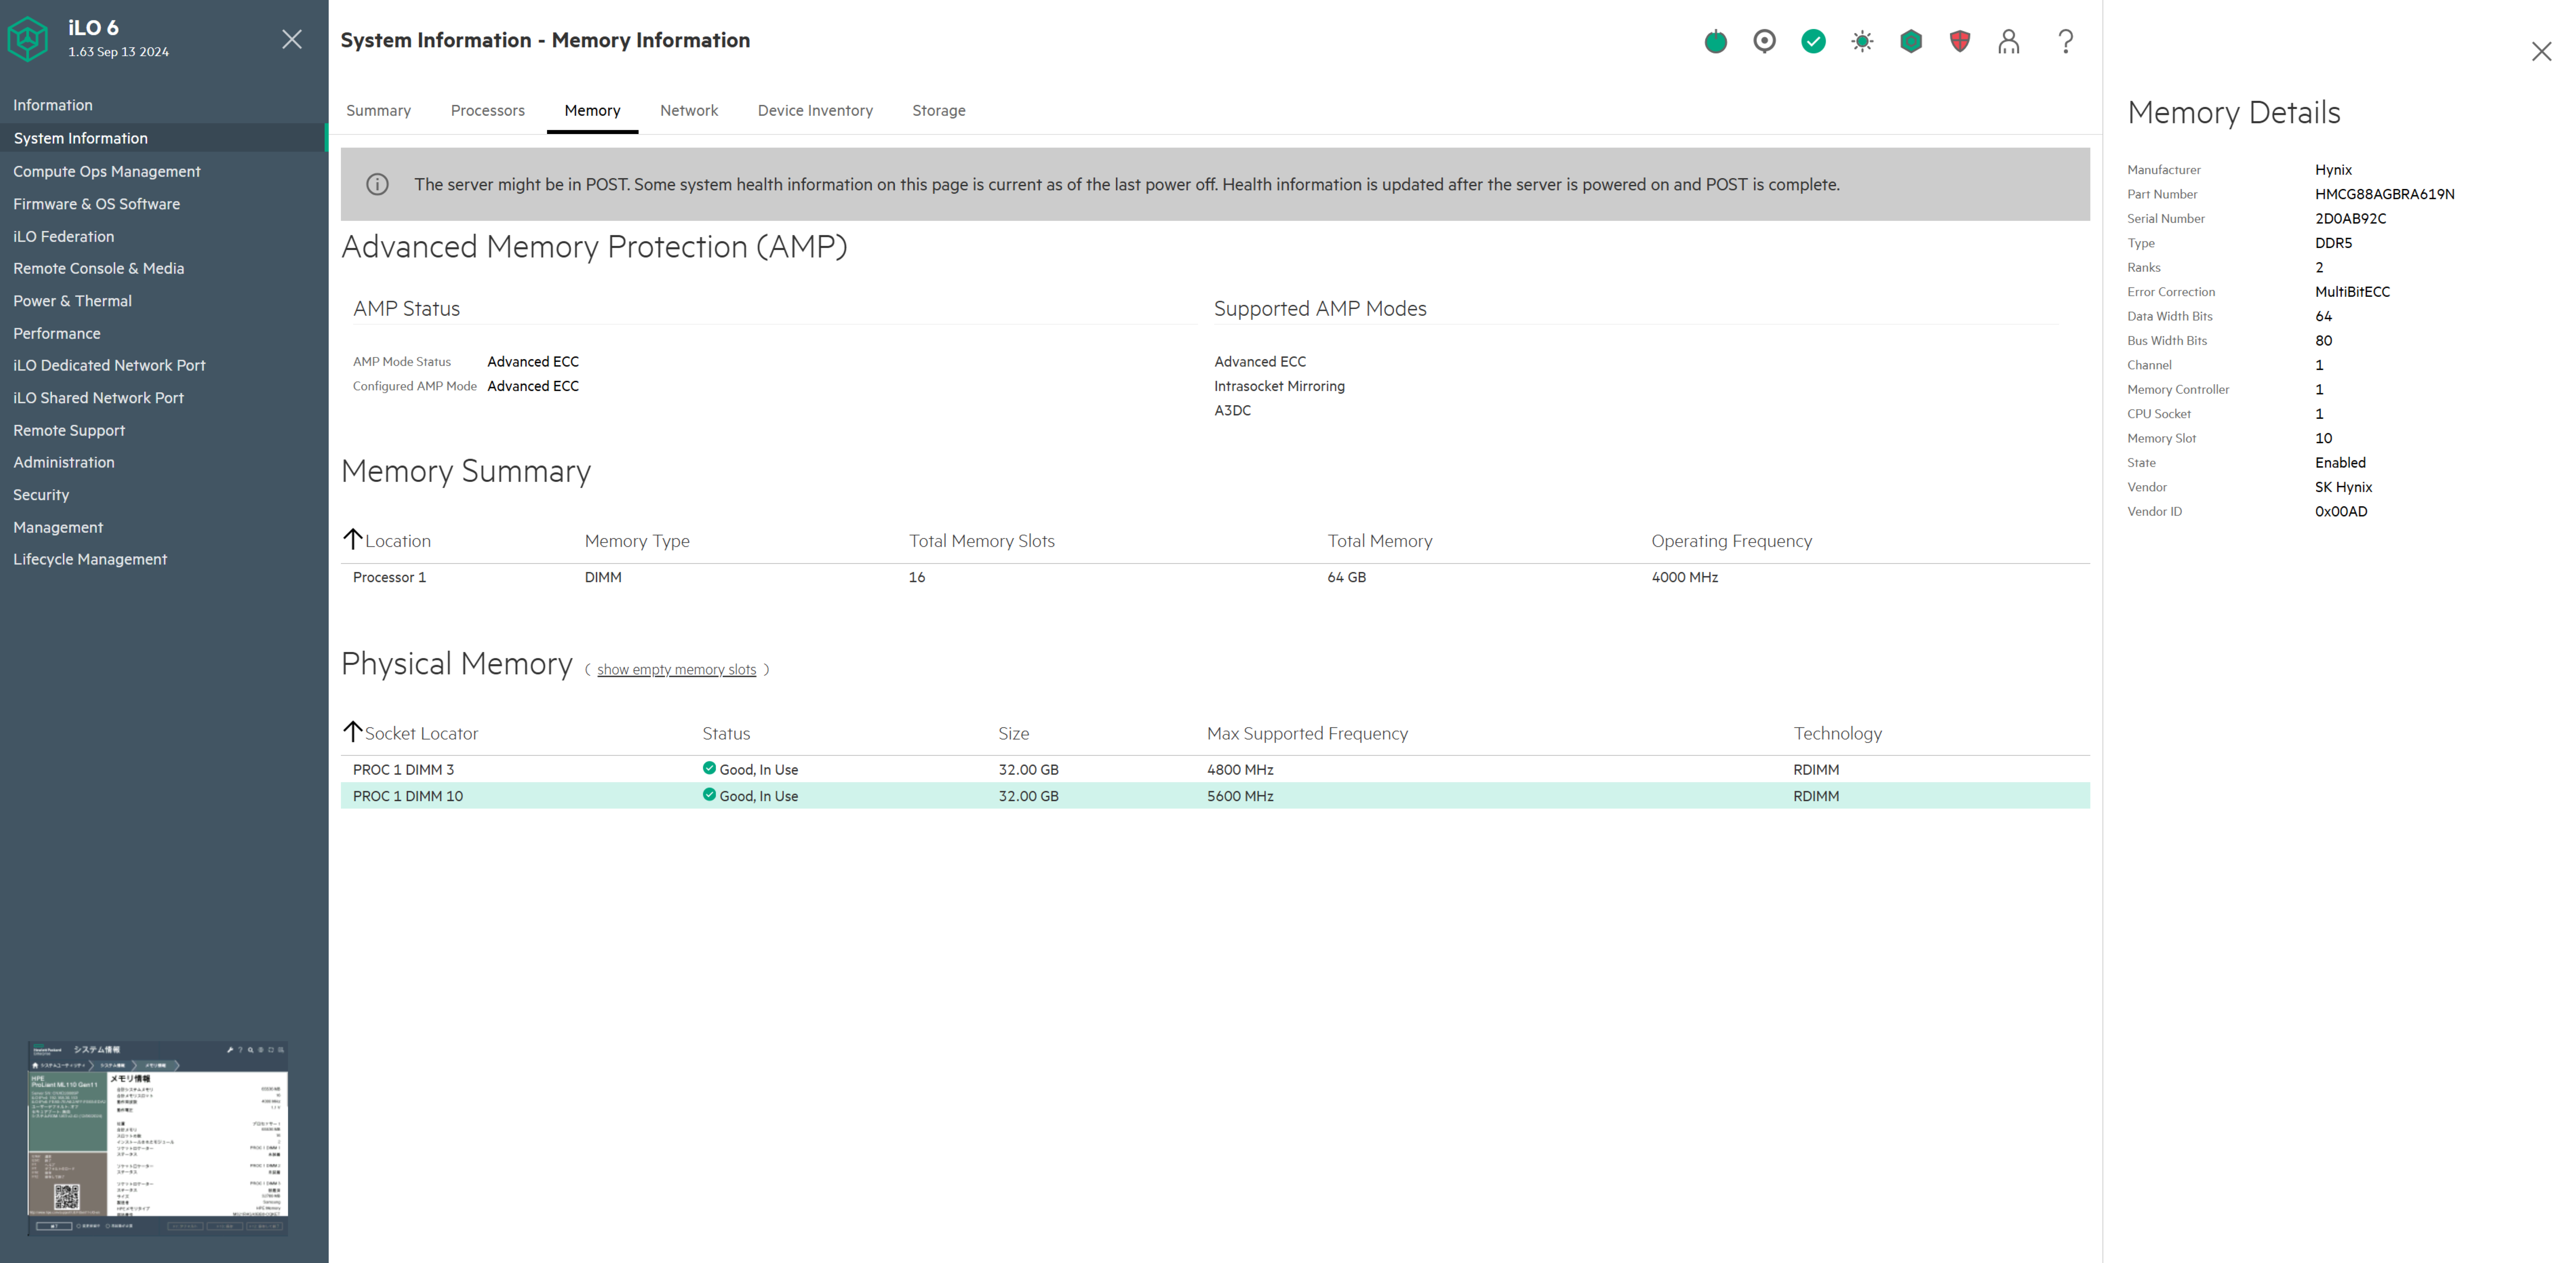Sort by Operating Frequency header
This screenshot has width=2576, height=1263.
[x=1731, y=541]
